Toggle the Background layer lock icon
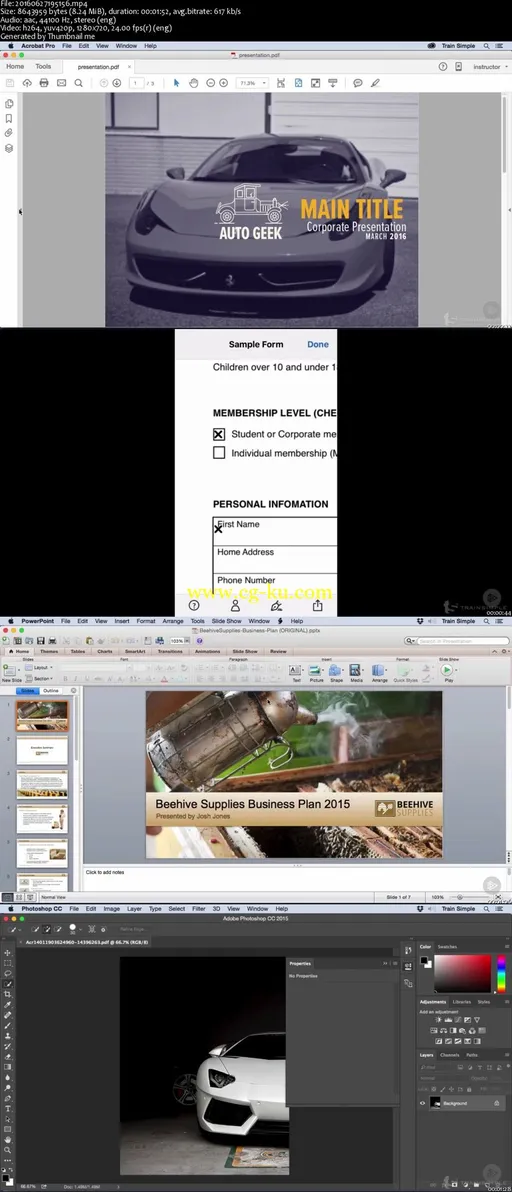 pyautogui.click(x=497, y=1102)
